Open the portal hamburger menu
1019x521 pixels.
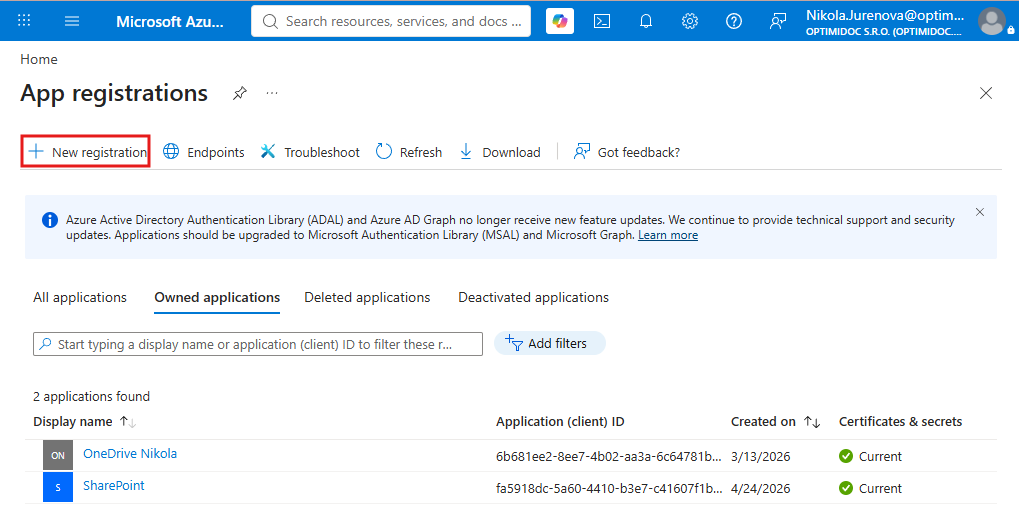pos(72,21)
